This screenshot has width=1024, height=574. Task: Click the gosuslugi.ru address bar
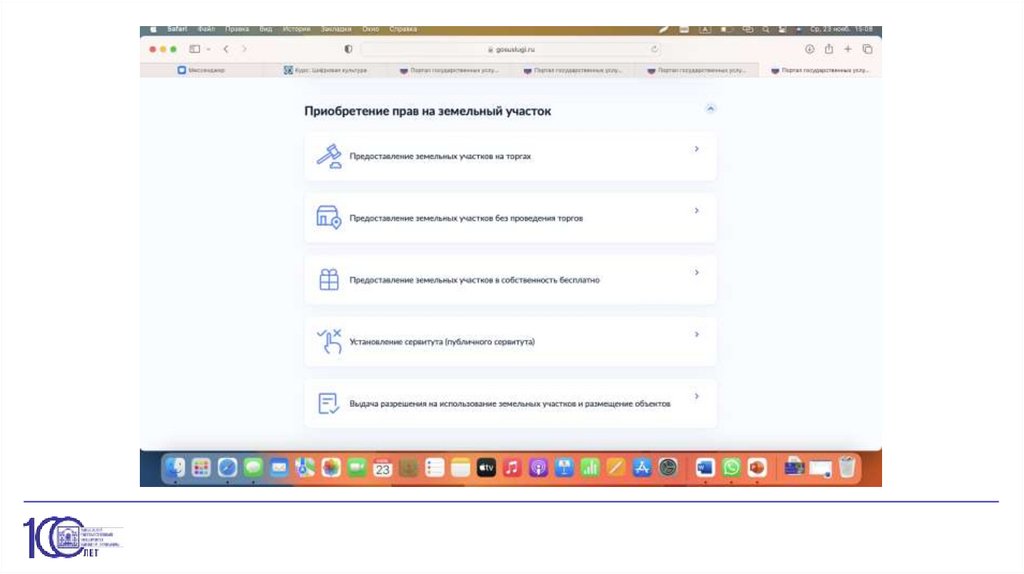(511, 49)
